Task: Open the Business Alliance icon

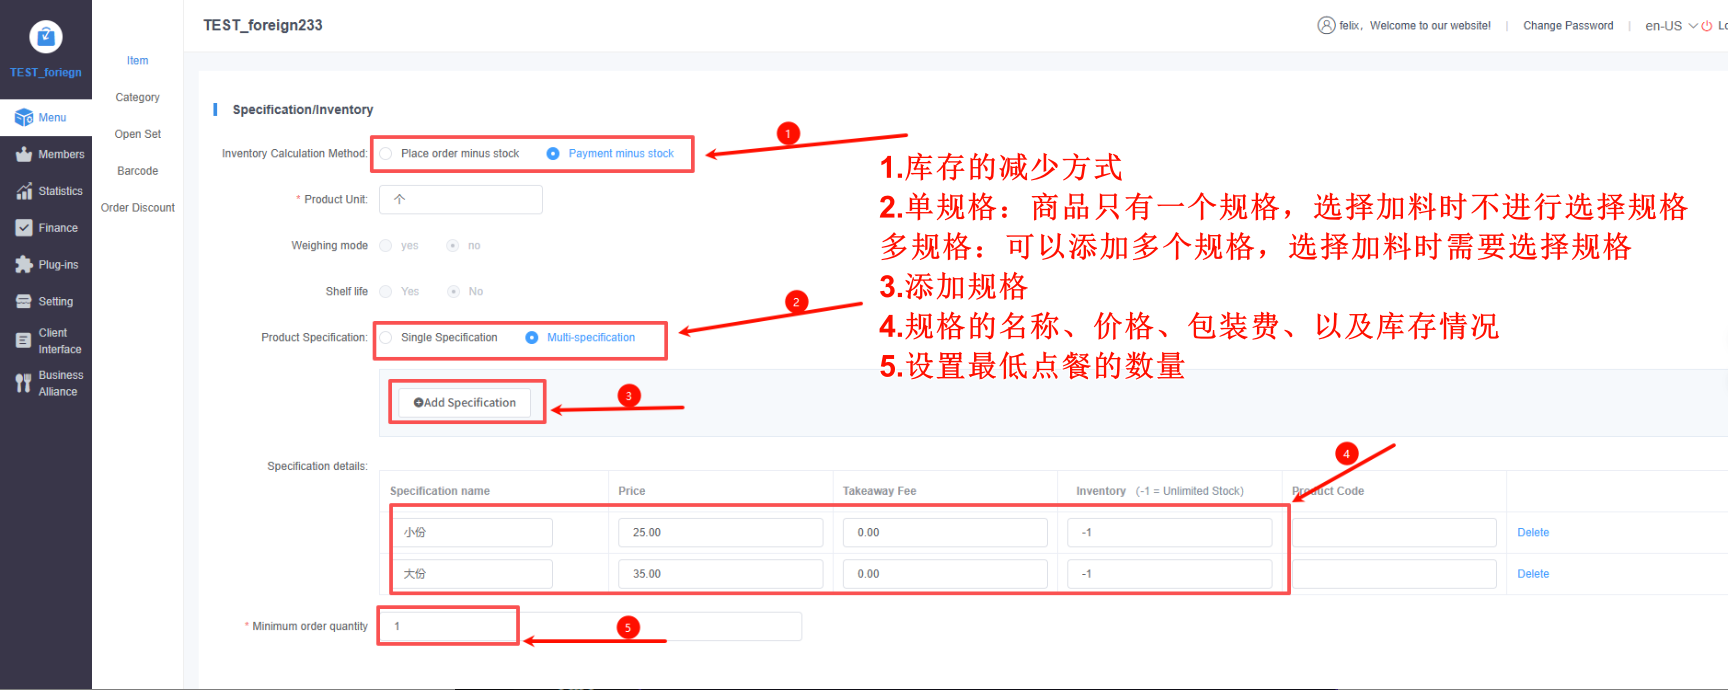Action: pos(24,383)
